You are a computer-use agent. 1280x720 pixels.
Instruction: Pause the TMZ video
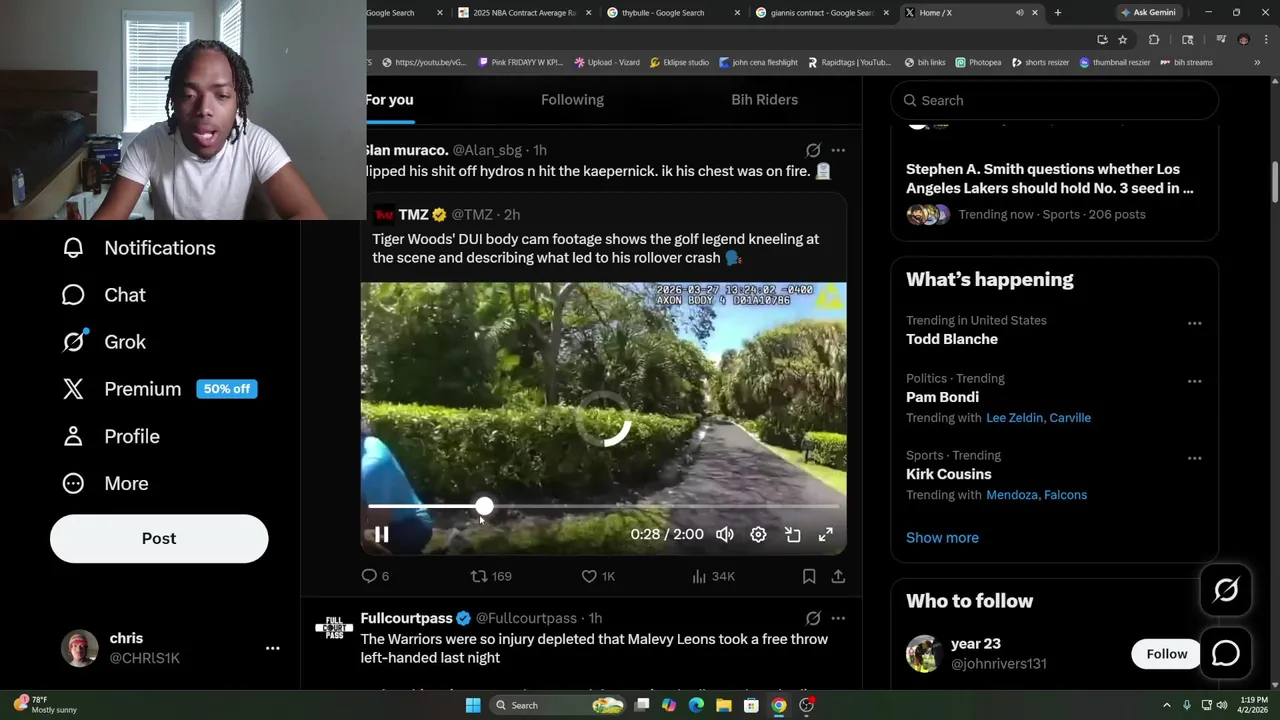click(381, 535)
